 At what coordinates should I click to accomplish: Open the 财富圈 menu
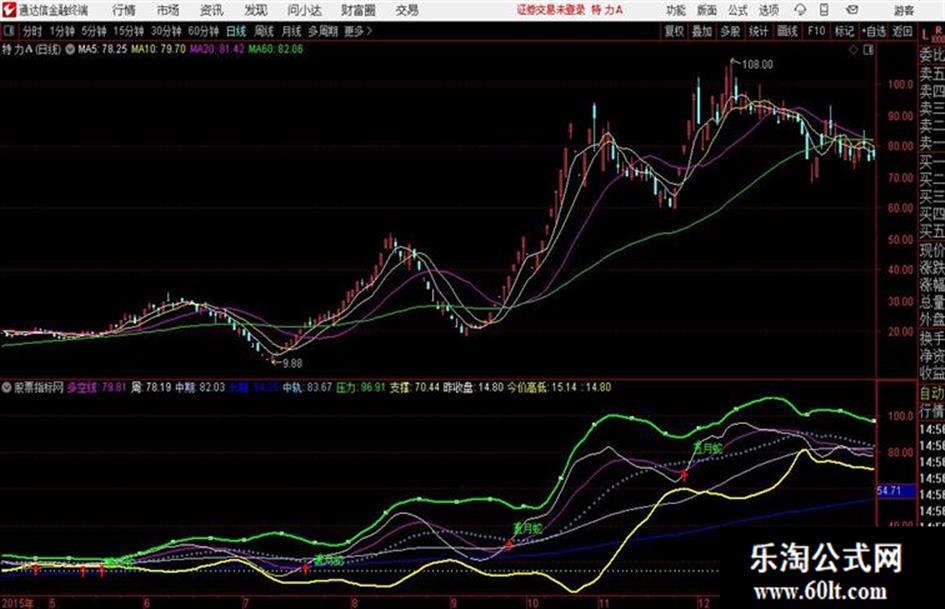(358, 10)
